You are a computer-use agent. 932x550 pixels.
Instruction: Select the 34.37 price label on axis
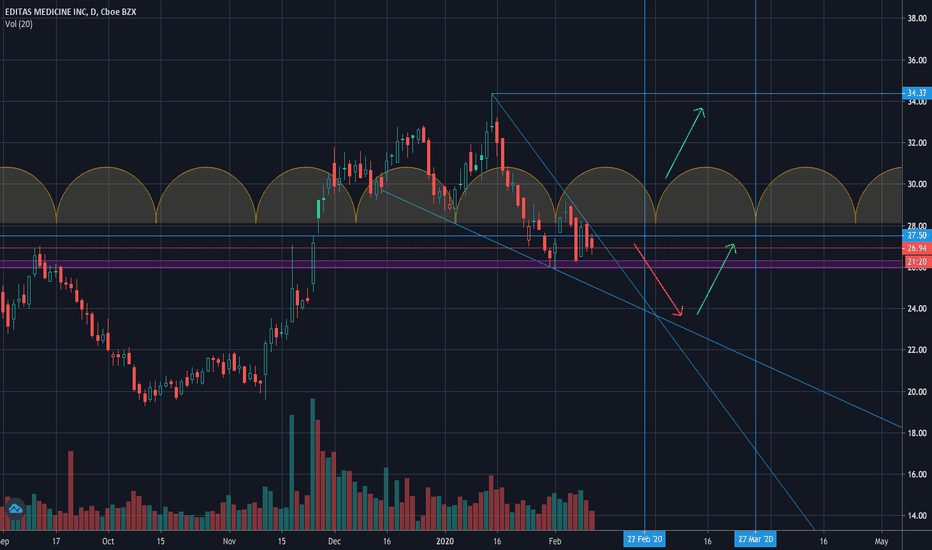(x=917, y=93)
